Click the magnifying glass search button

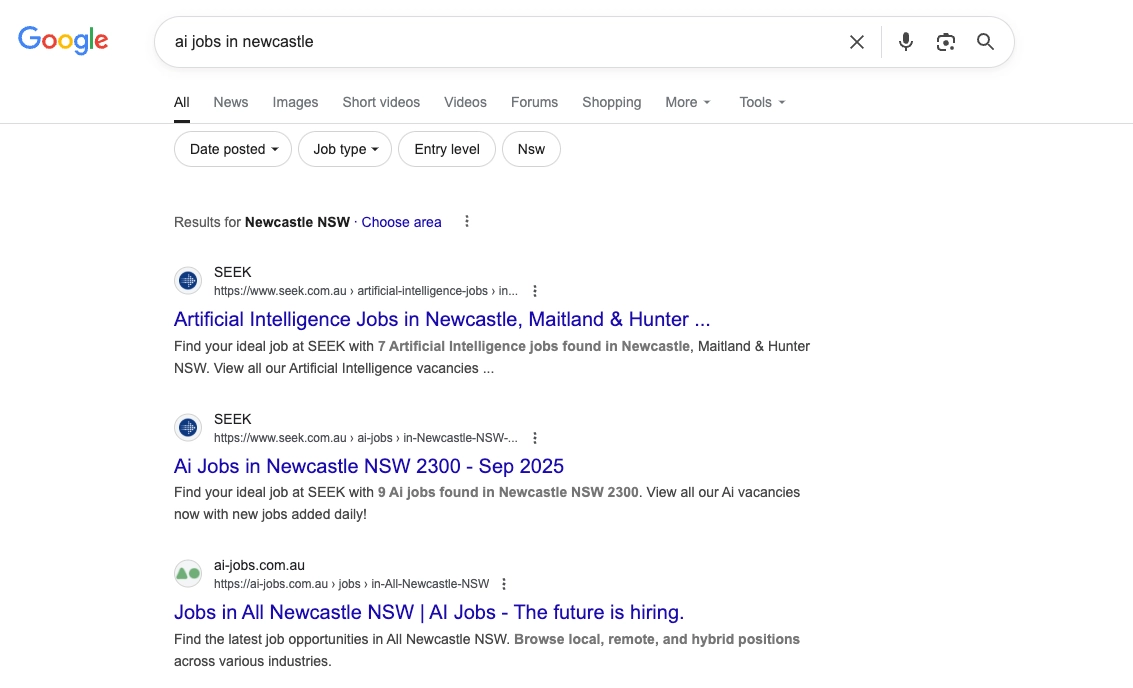coord(985,42)
